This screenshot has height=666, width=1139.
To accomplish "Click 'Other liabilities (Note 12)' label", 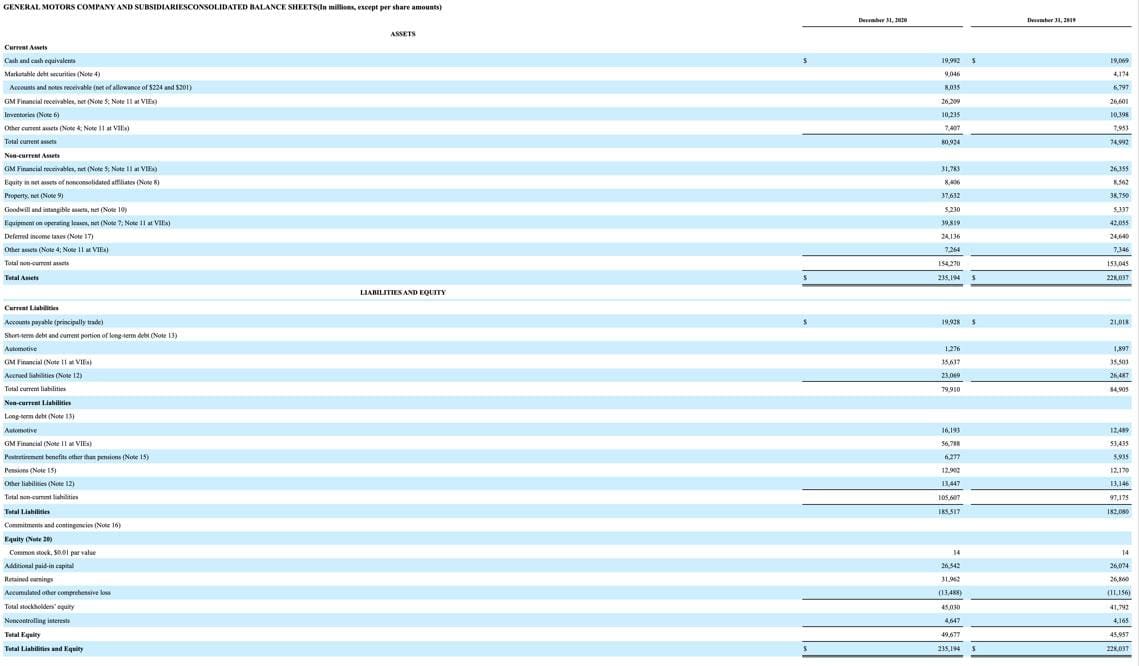I will click(x=39, y=484).
